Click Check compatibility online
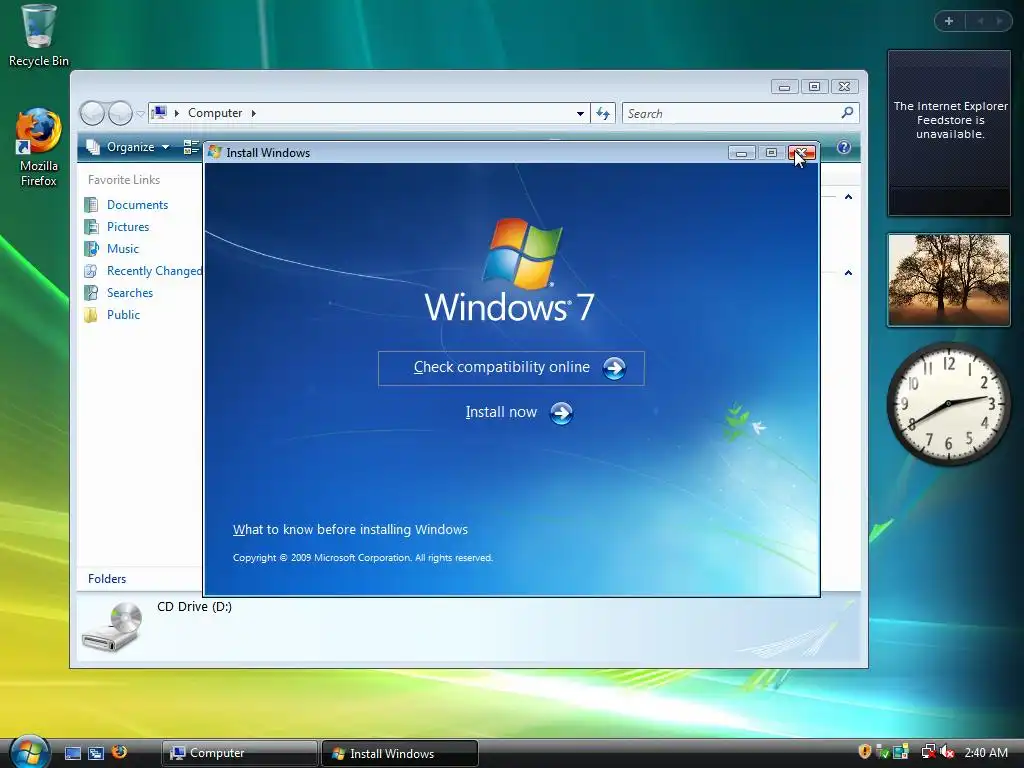Screen dimensions: 1024x768 [511, 368]
